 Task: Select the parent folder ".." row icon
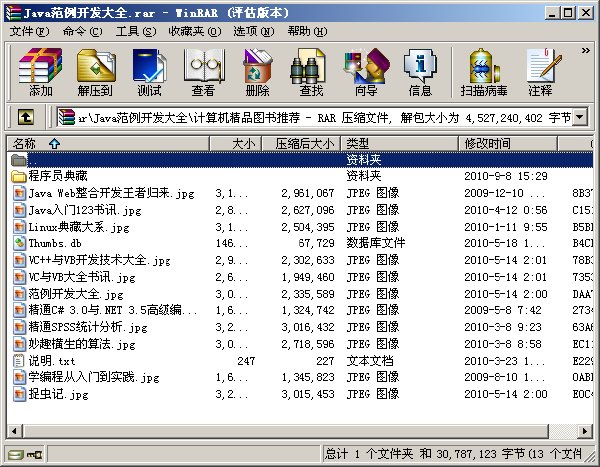(x=19, y=160)
